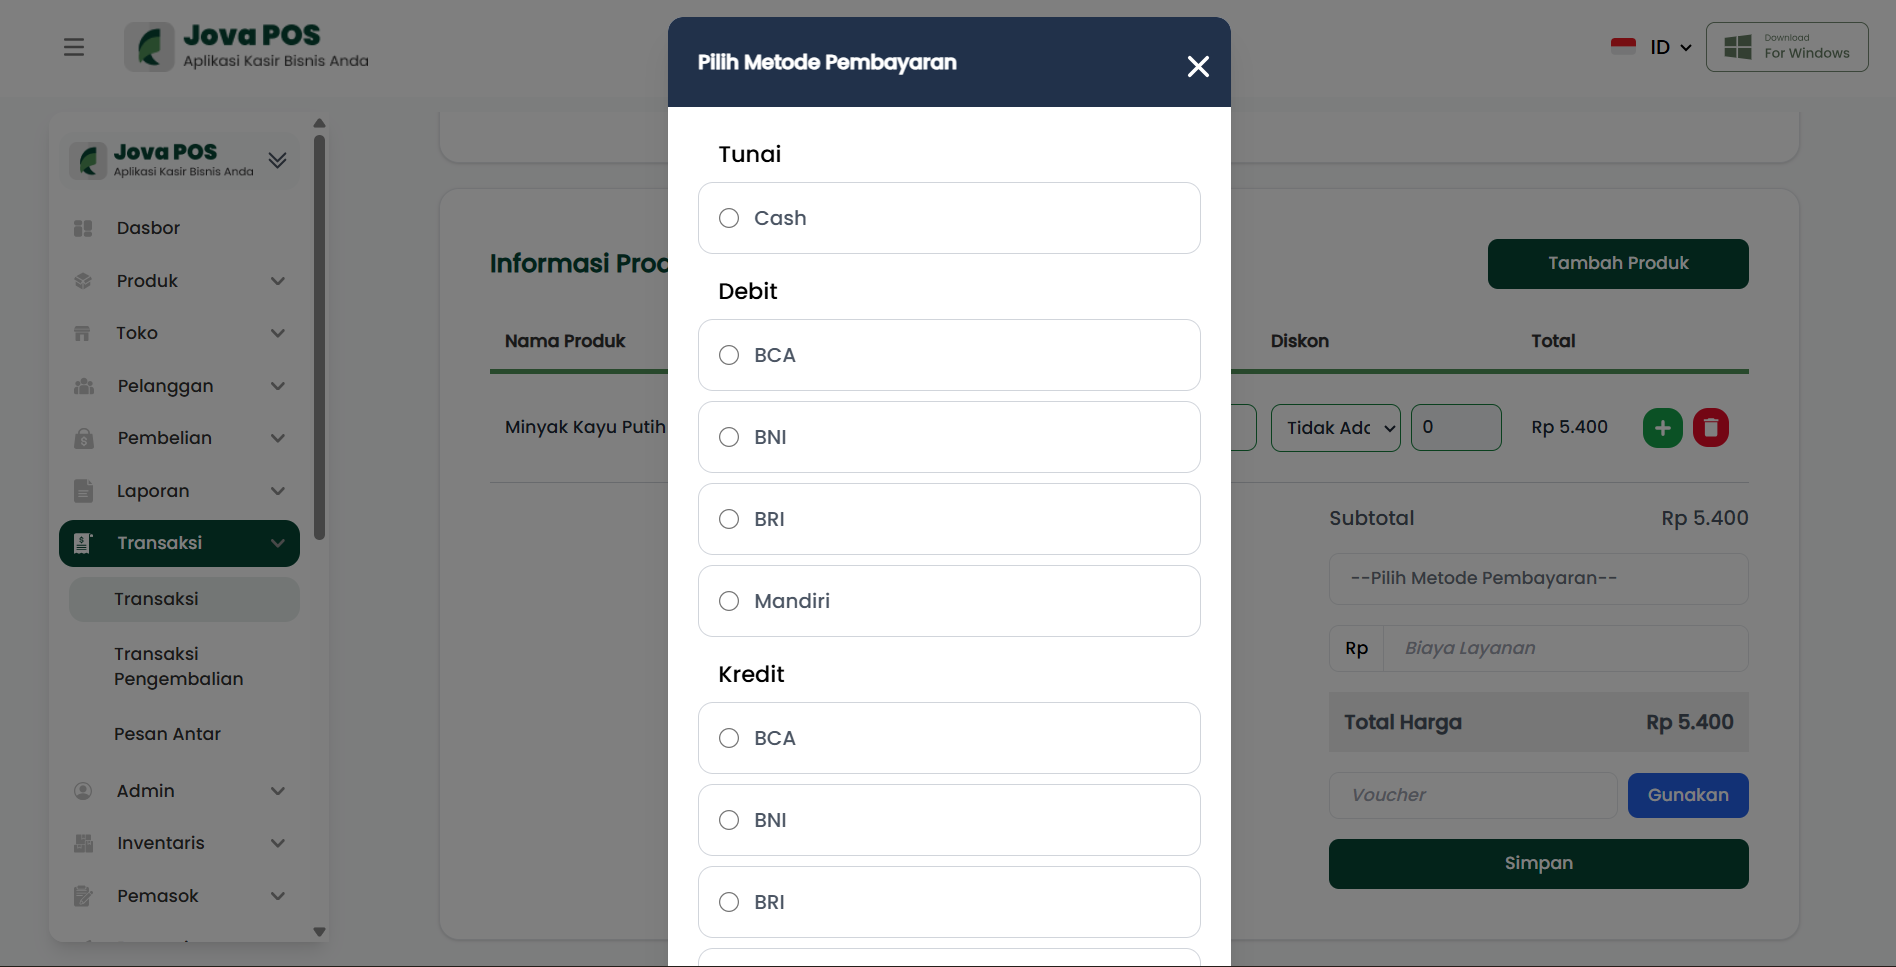Collapse sidebar using double chevron icon
1896x967 pixels.
point(278,160)
